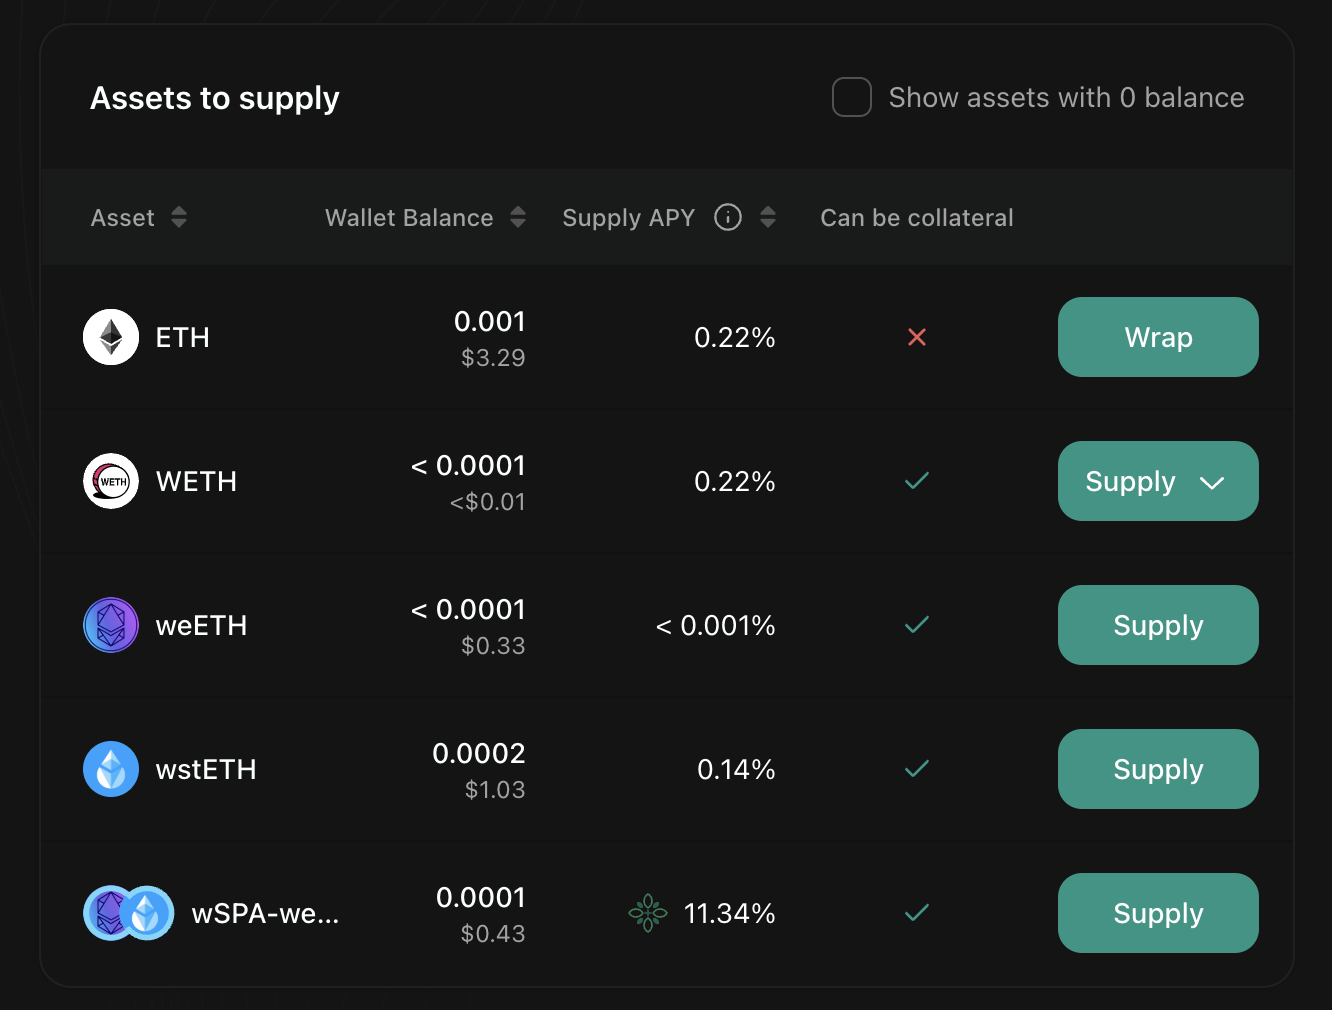Sort by Supply APY column arrows
Screen dimensions: 1332x1010
click(768, 217)
